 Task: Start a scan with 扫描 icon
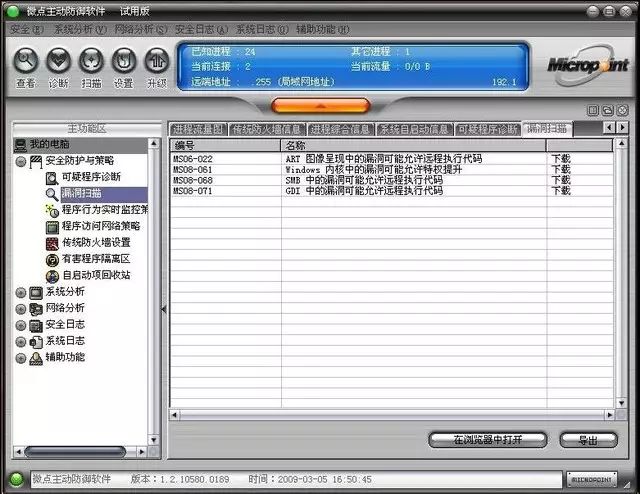tap(91, 61)
